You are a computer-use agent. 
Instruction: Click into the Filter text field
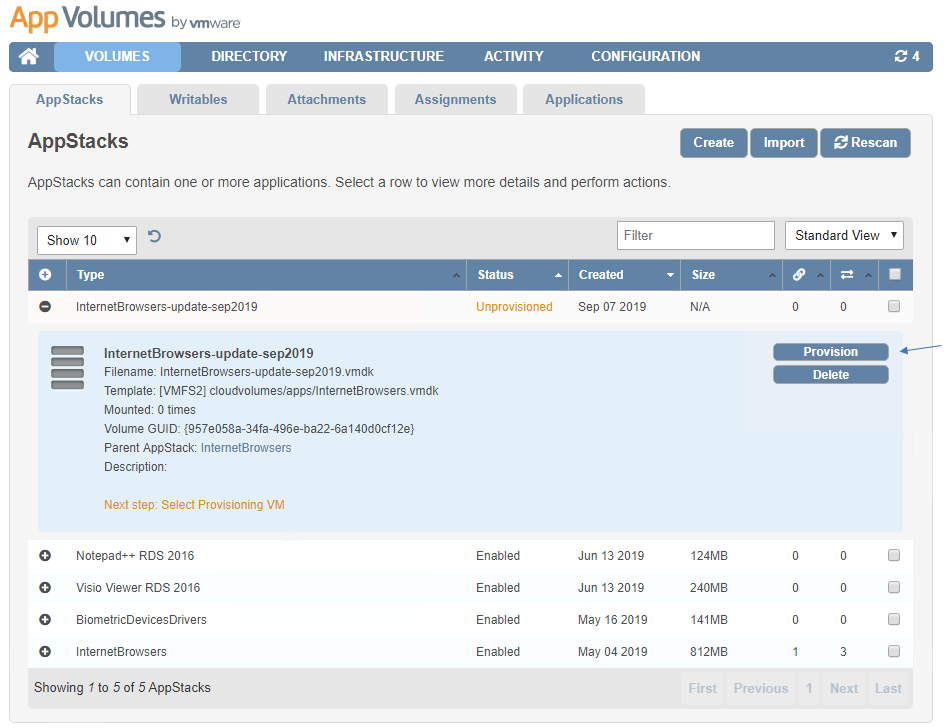coord(695,236)
